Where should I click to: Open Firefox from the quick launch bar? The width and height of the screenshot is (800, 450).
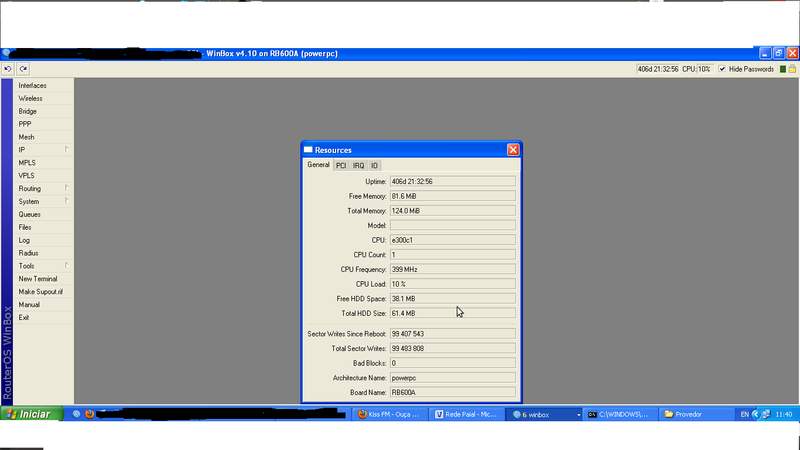point(90,414)
